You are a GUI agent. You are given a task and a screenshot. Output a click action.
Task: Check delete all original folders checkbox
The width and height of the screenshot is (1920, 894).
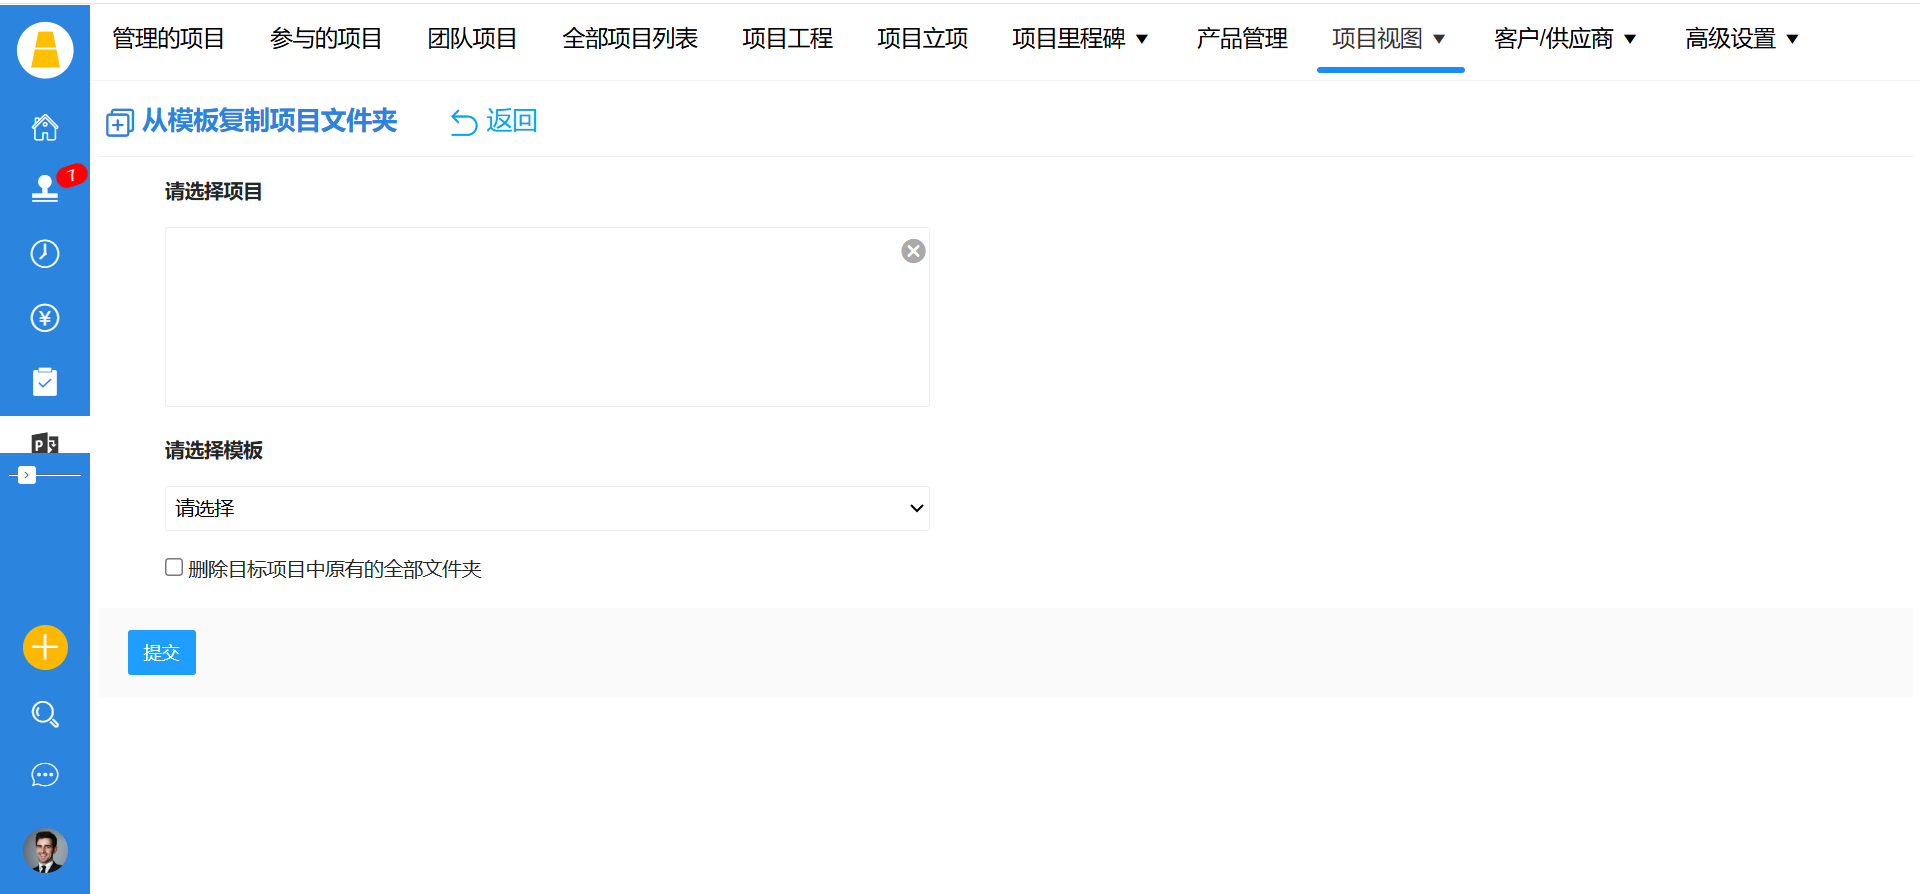(x=174, y=568)
